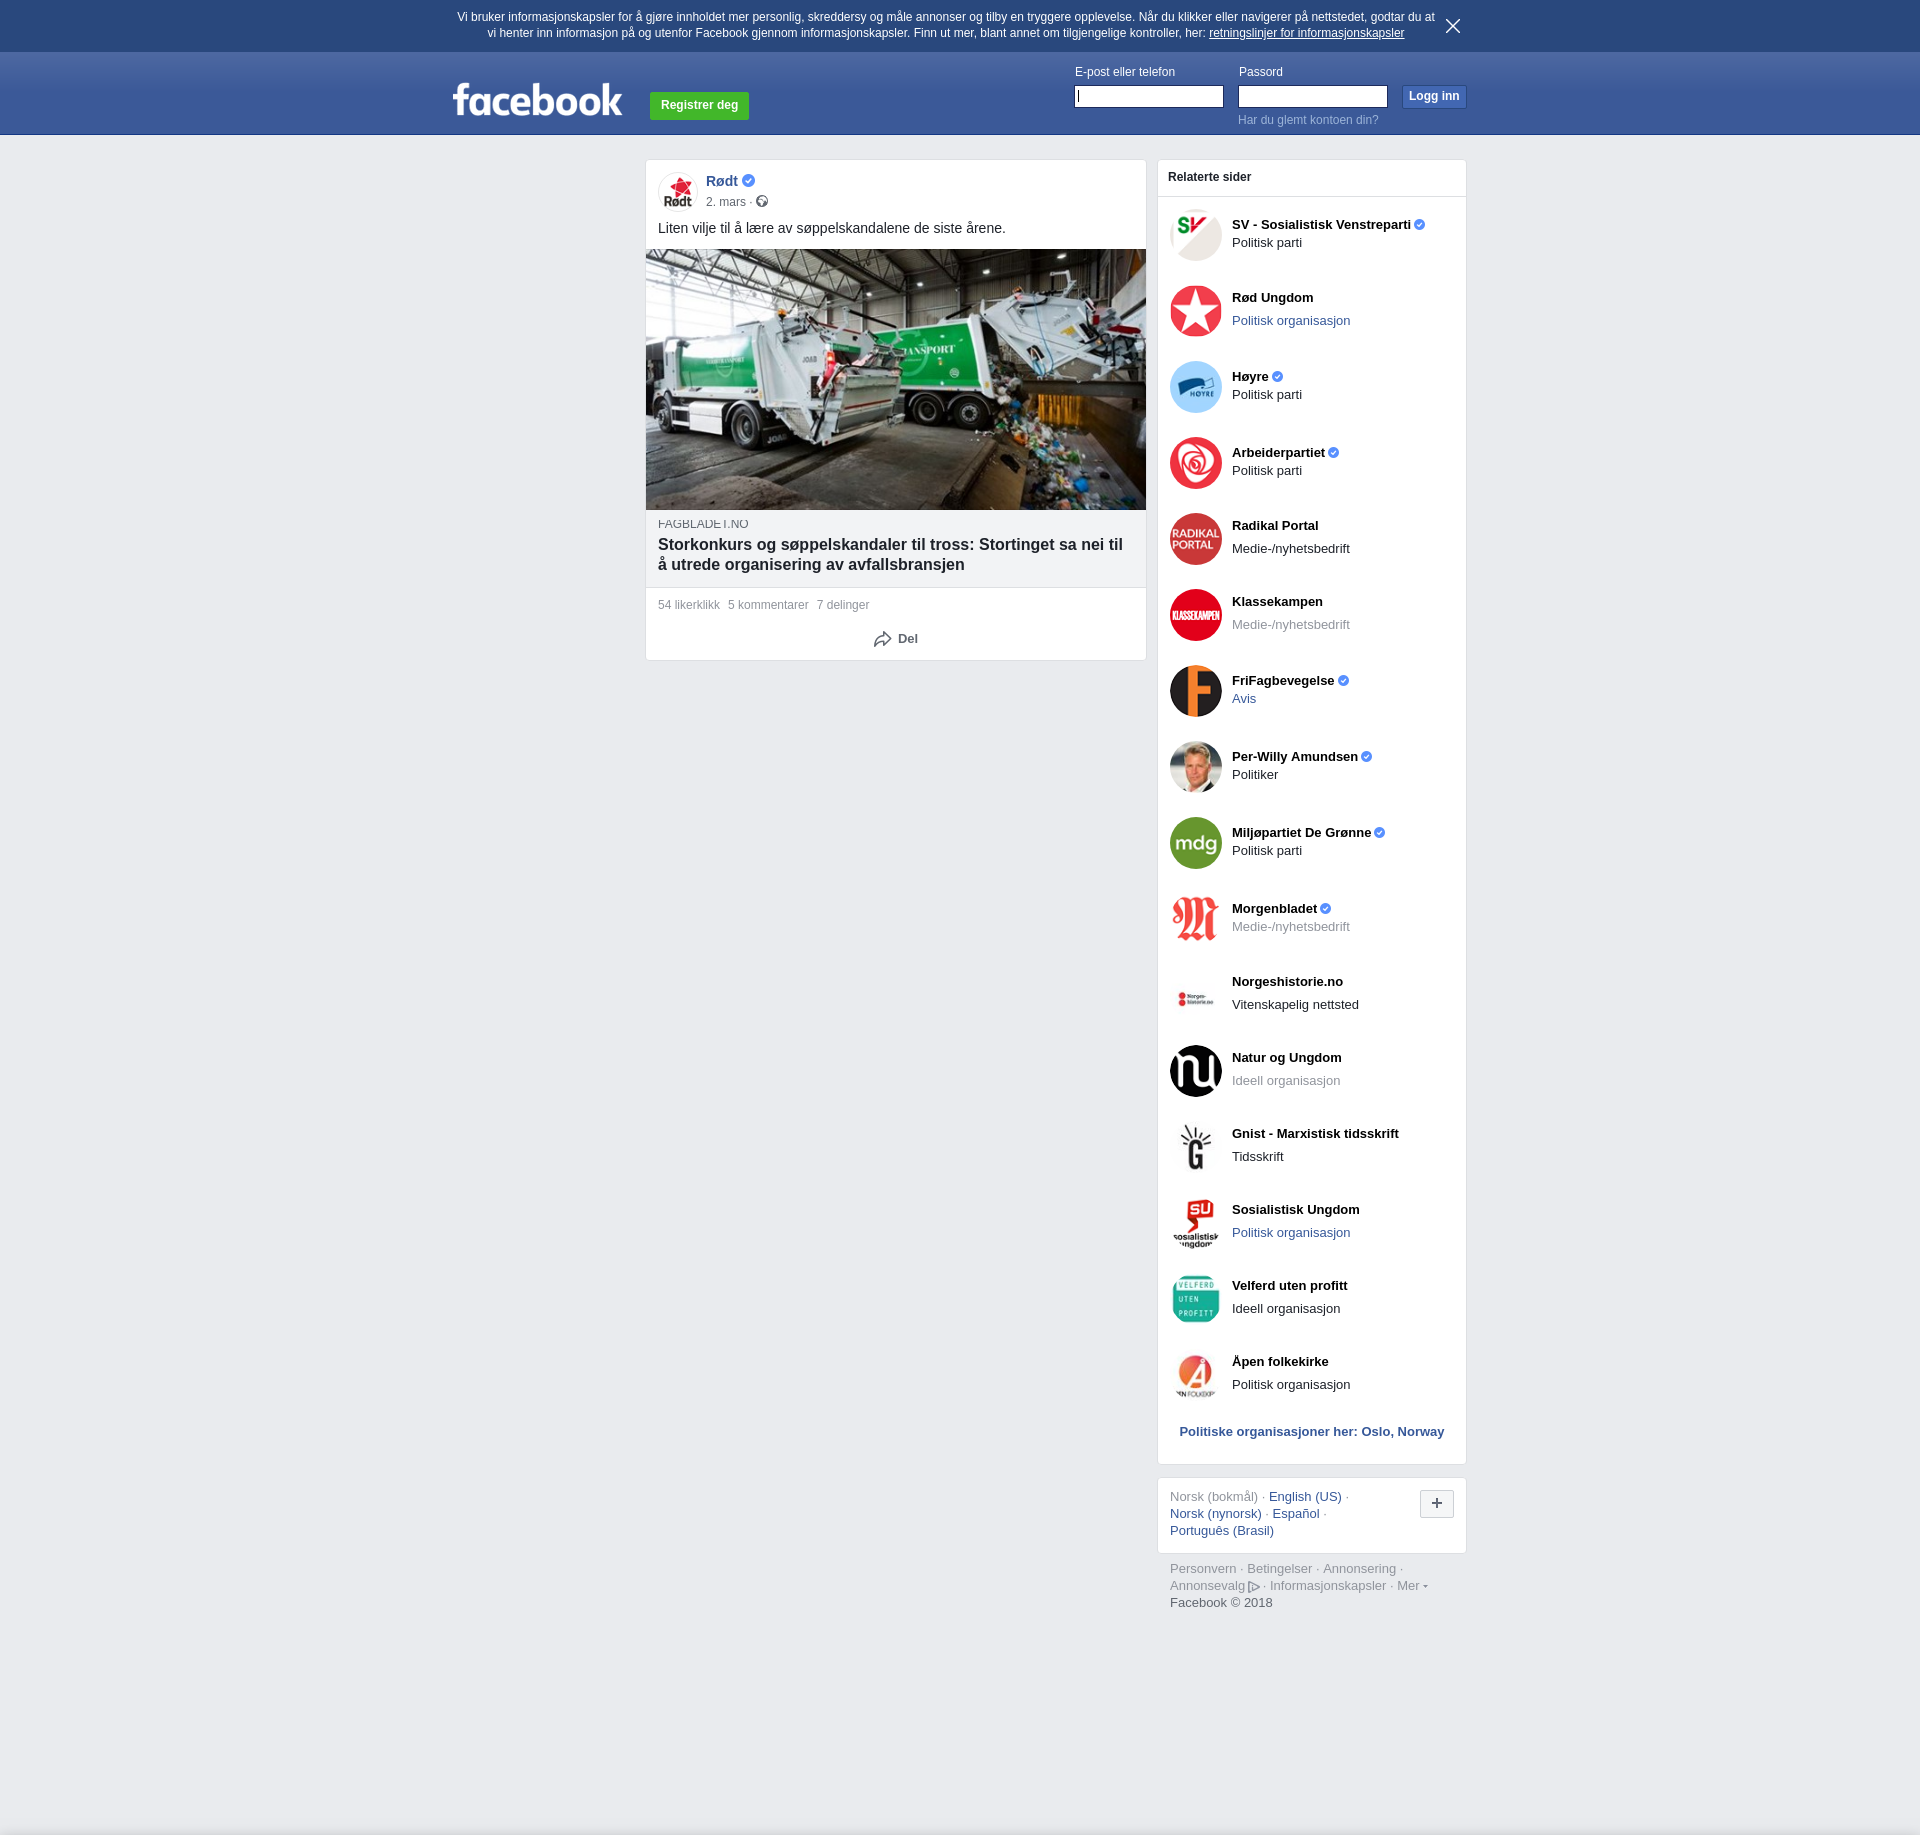Click the mdg Miljøpartiet logo

(1196, 843)
